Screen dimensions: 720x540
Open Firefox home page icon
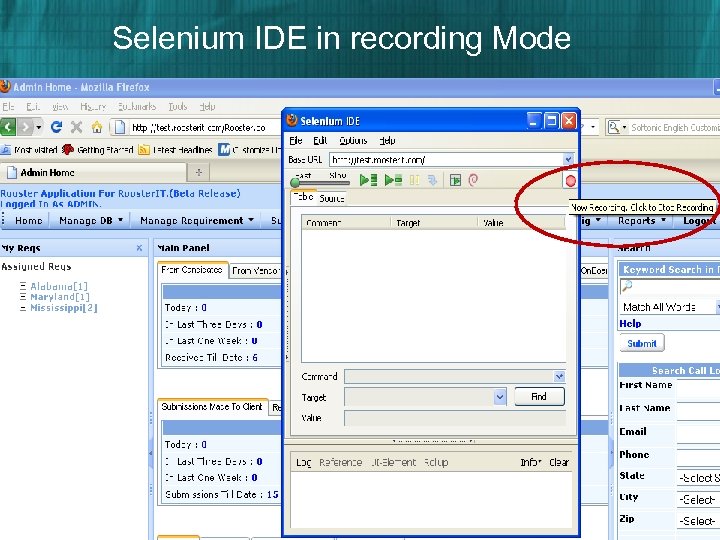[x=96, y=127]
